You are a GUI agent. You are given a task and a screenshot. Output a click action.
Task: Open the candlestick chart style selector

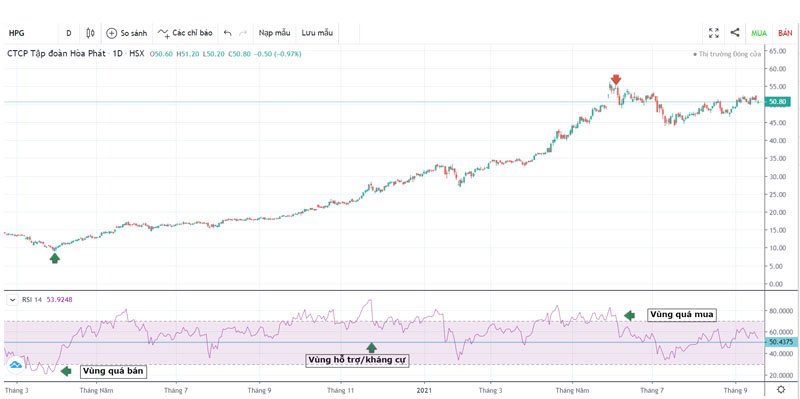[90, 33]
